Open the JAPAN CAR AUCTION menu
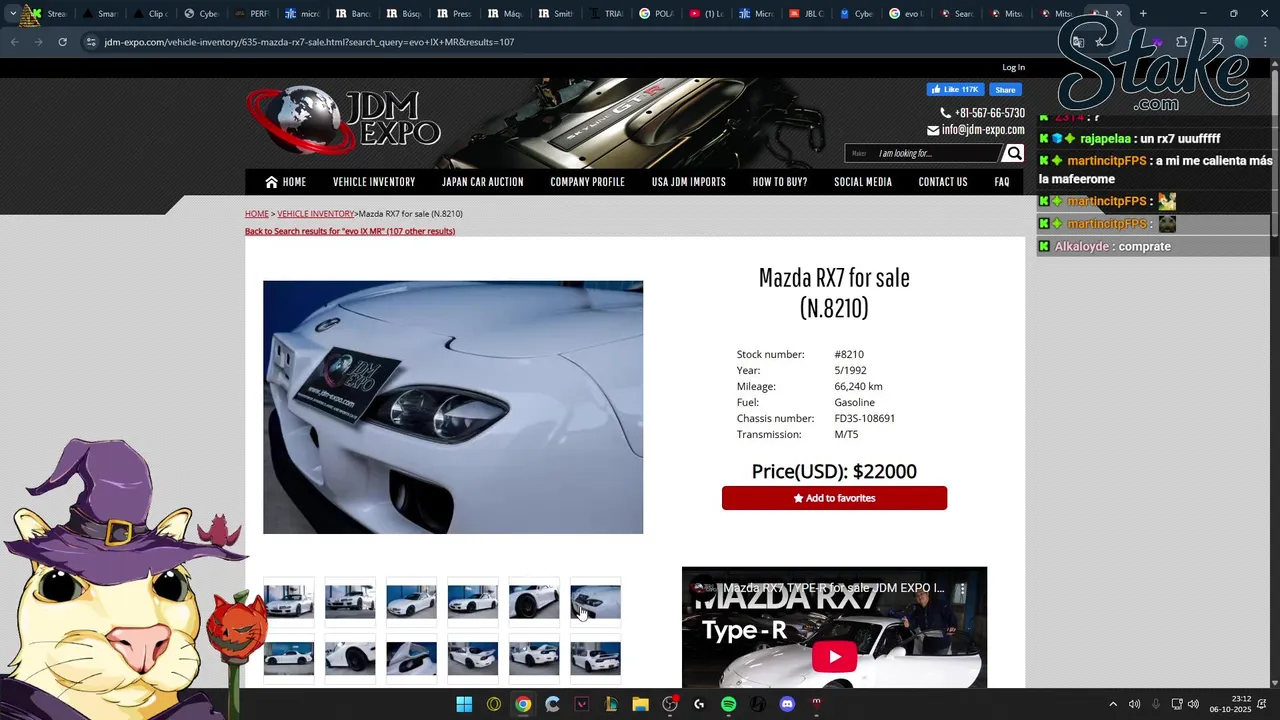Screen dimensions: 1280x720 pos(483,182)
